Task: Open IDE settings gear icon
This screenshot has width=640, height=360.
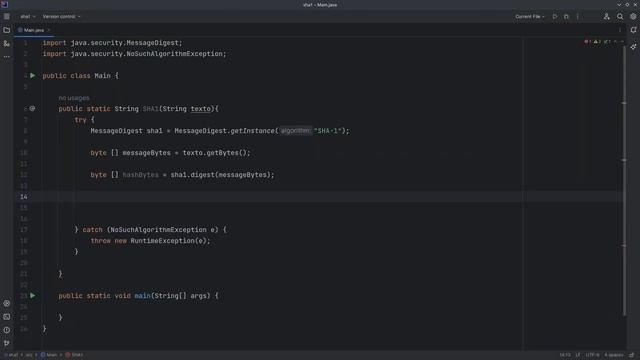Action: (x=633, y=17)
